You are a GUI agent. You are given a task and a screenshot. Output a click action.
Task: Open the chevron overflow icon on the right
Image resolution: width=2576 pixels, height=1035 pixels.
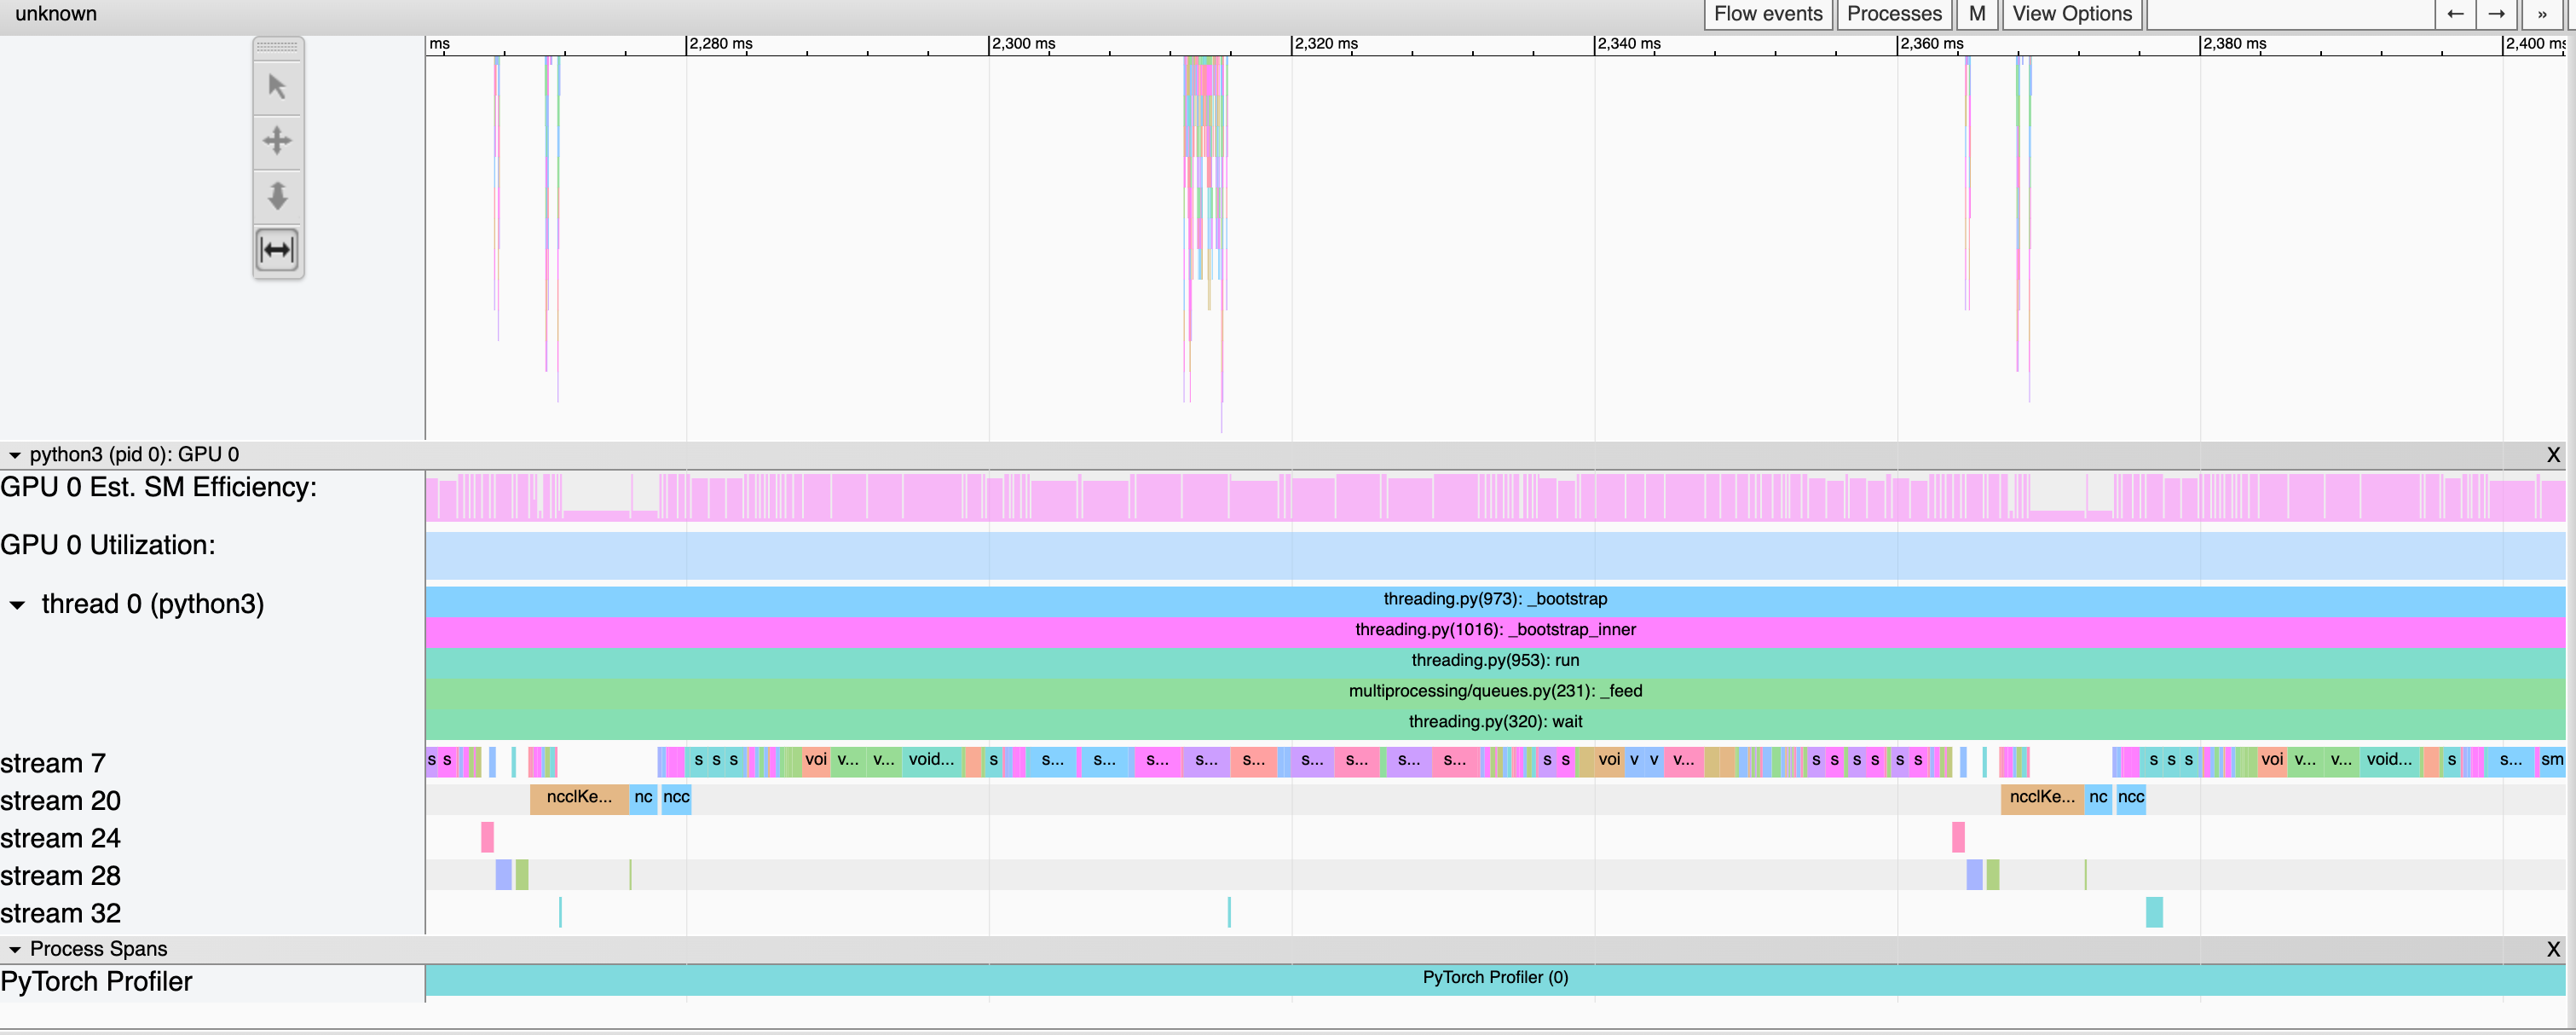tap(2541, 14)
